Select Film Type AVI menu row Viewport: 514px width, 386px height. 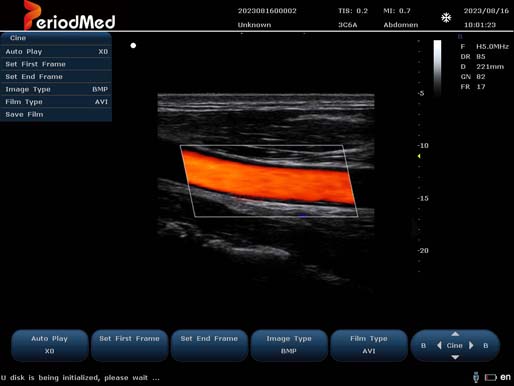click(x=56, y=102)
